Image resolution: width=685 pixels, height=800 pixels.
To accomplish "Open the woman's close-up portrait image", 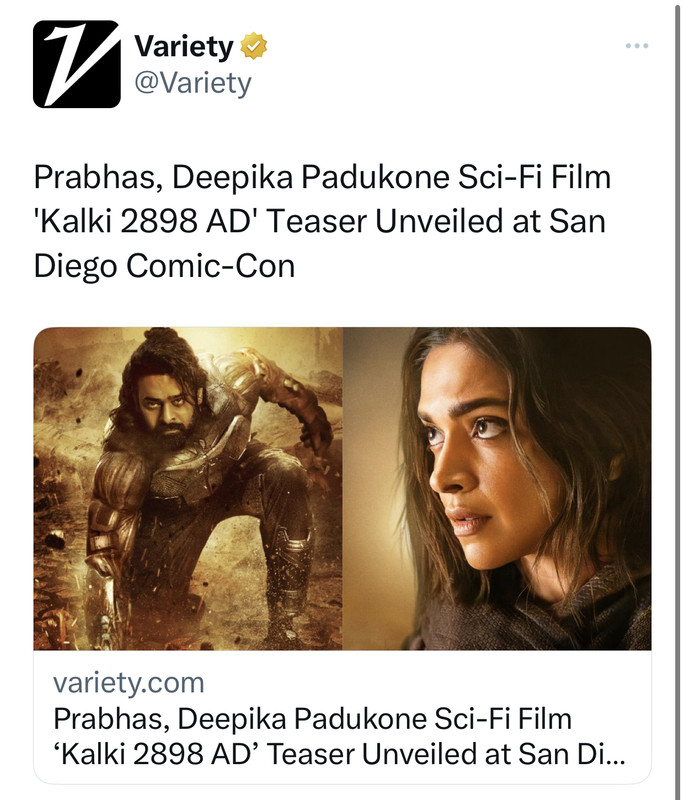I will coord(497,488).
